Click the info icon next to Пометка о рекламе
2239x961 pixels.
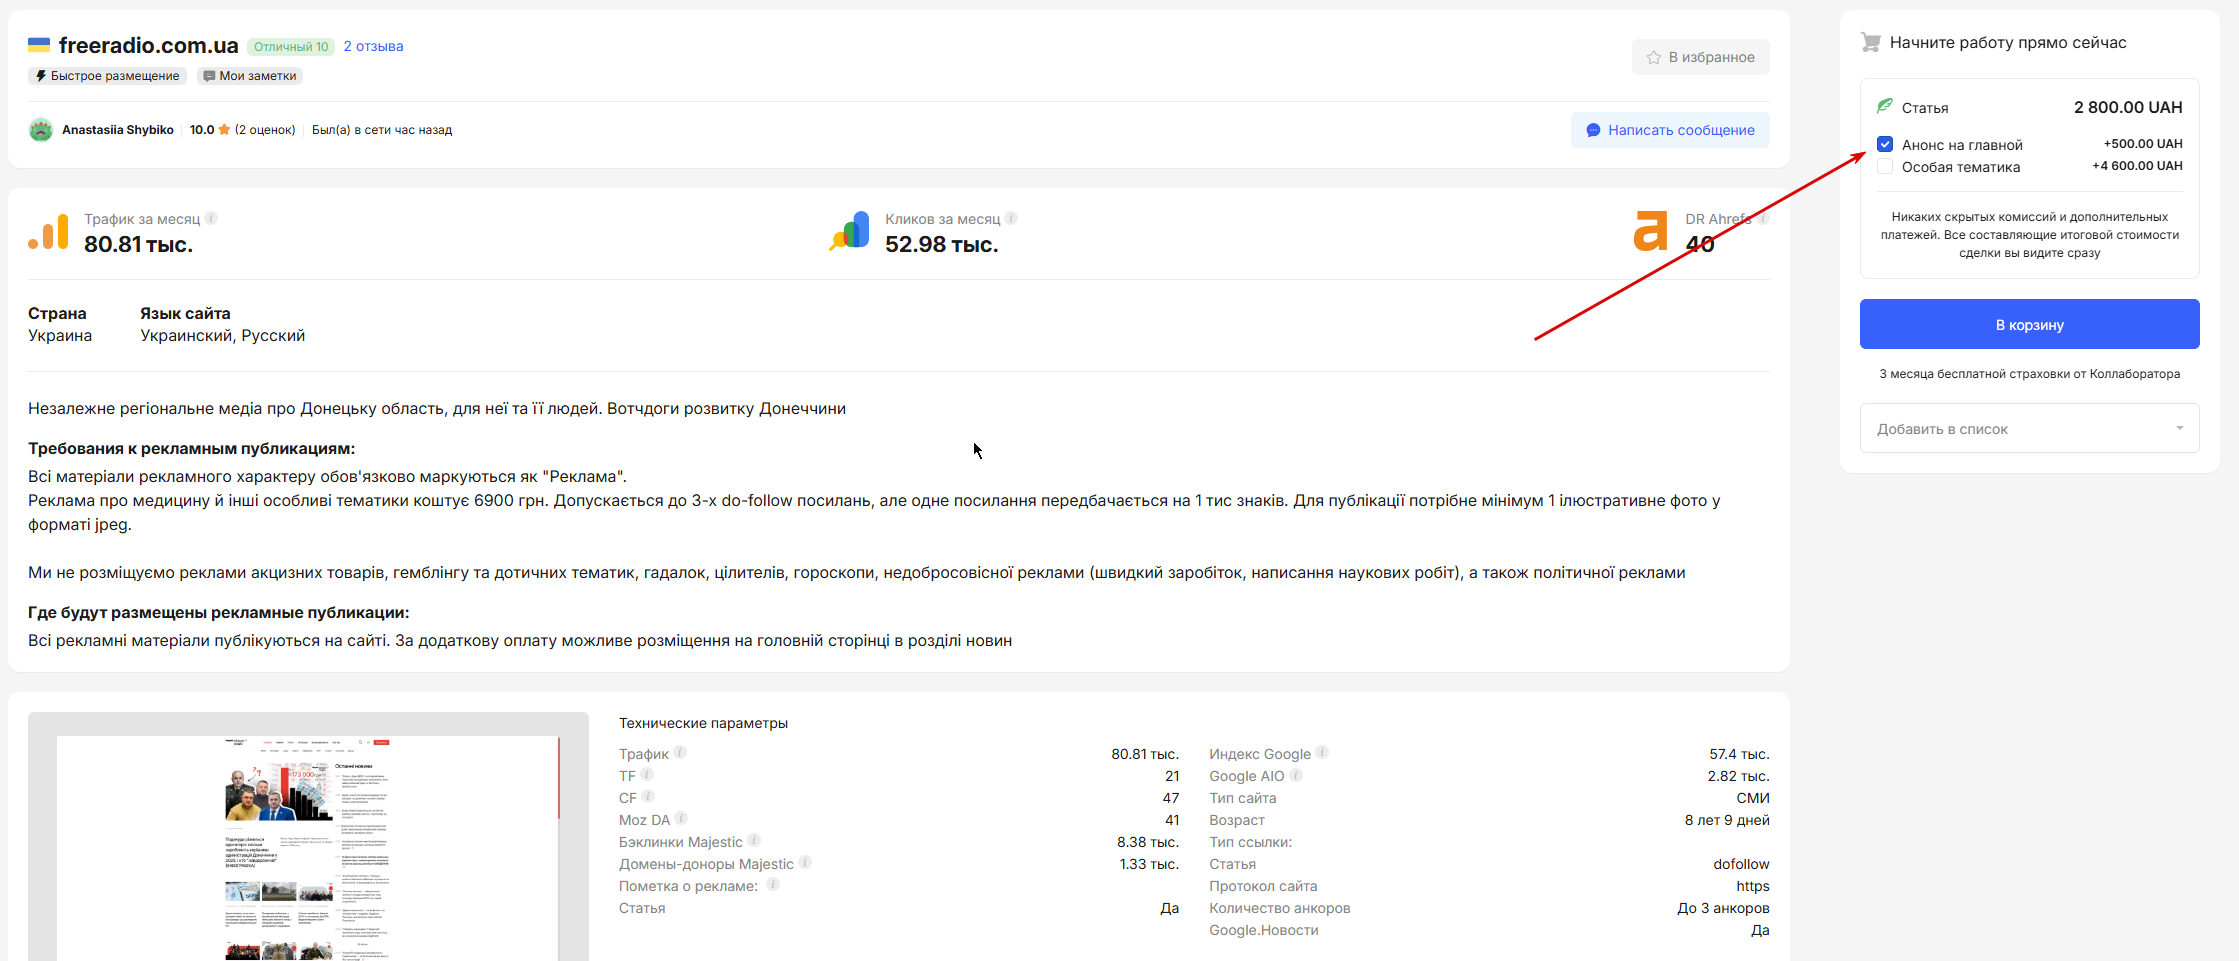[773, 884]
